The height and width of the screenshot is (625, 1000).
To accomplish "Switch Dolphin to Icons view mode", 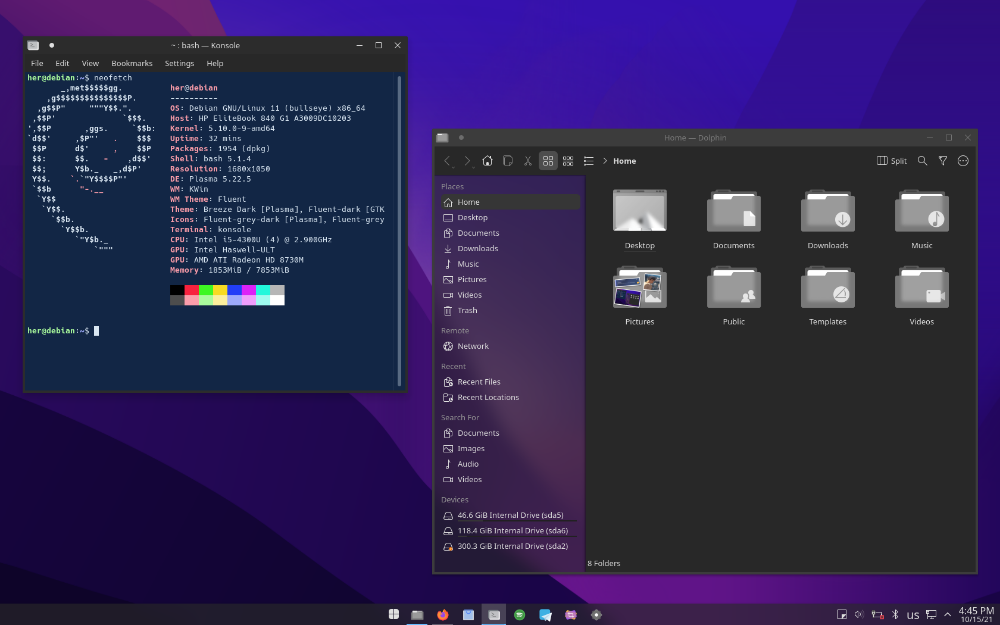I will (548, 161).
